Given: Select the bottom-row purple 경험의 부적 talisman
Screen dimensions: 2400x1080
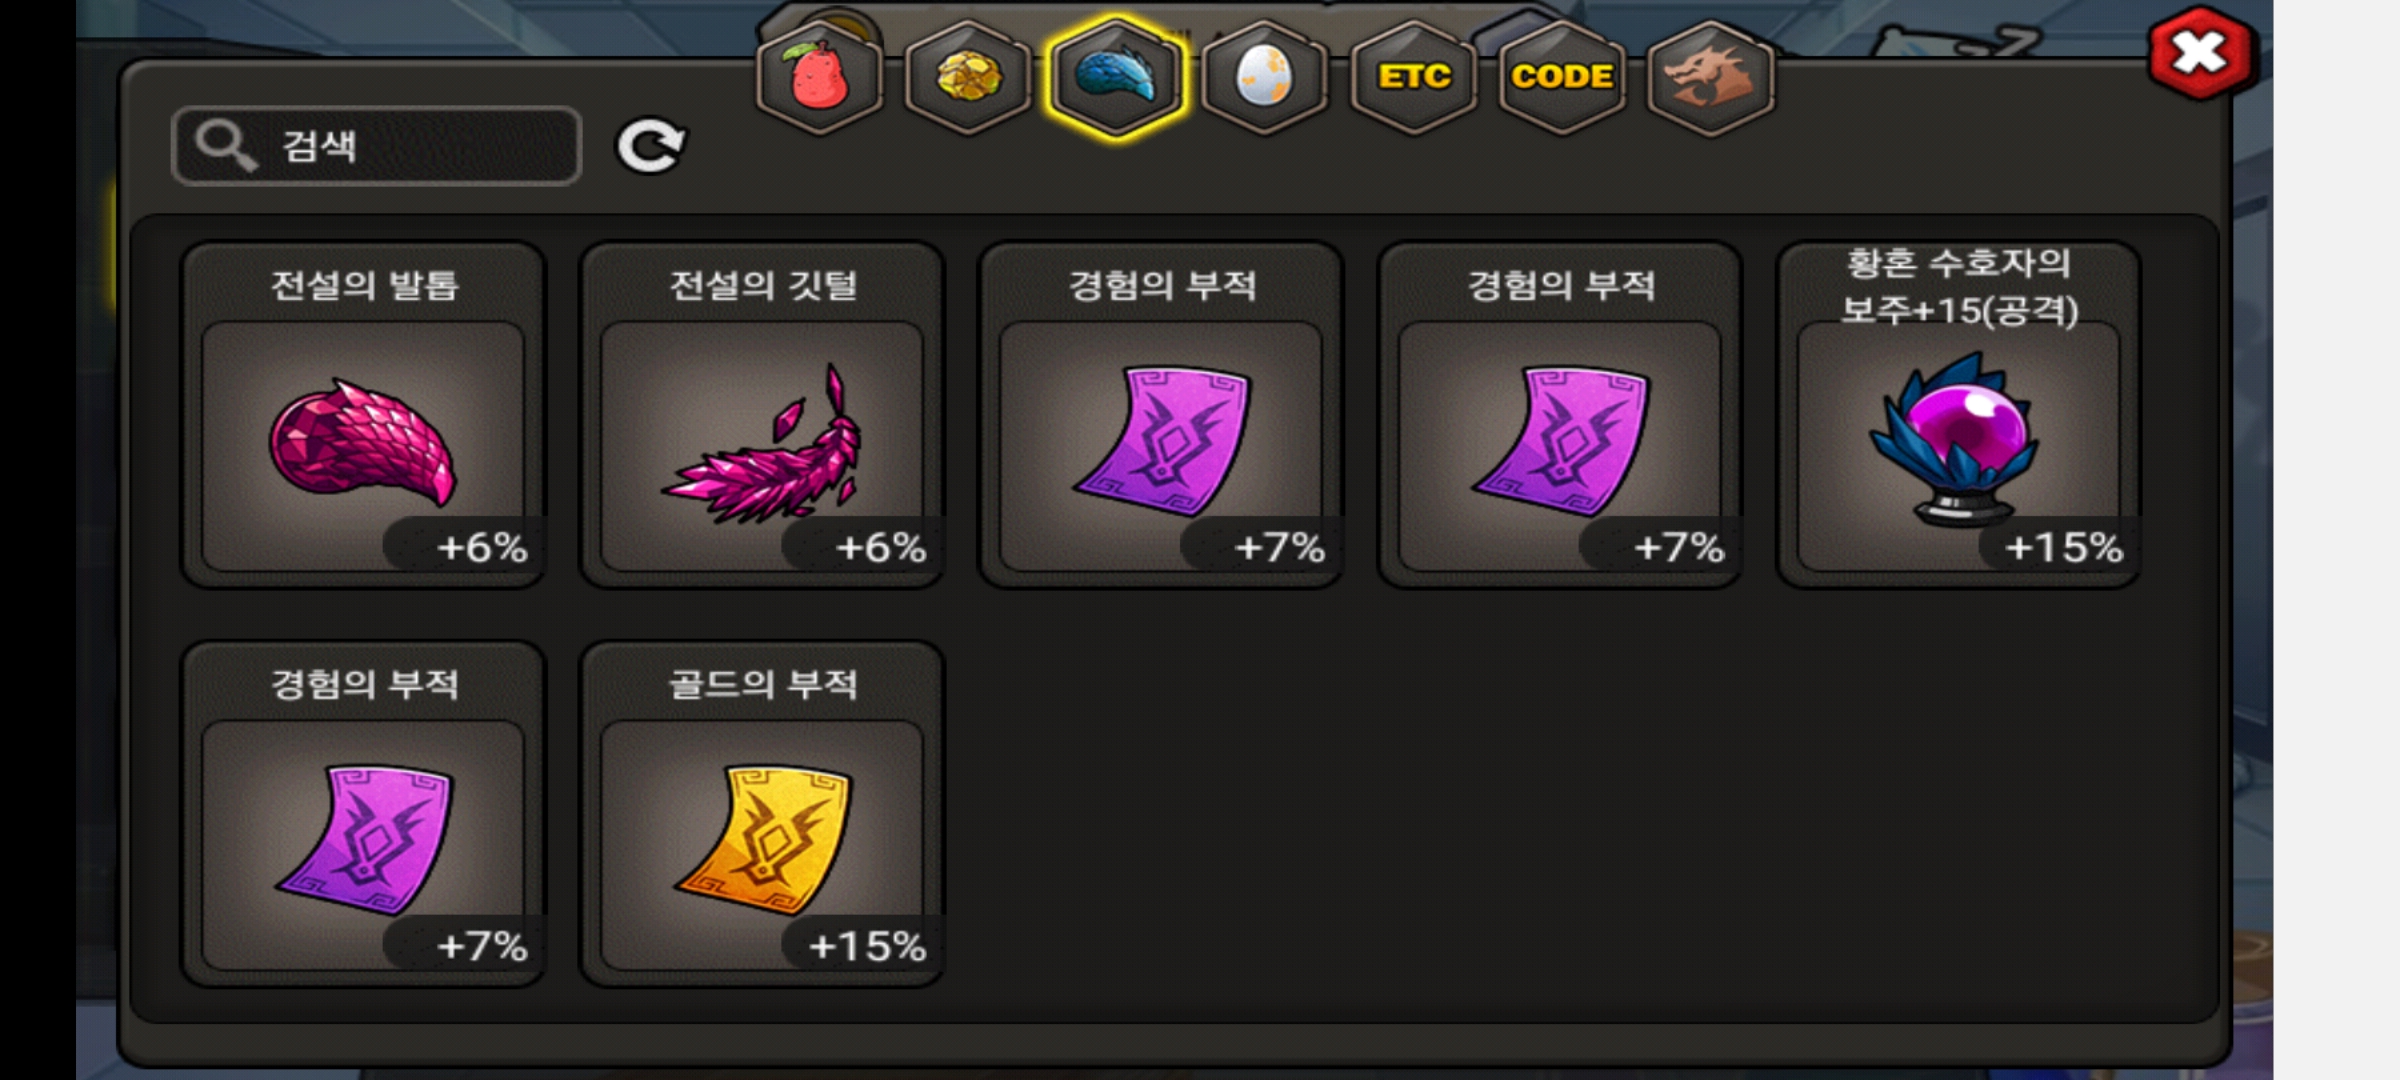Looking at the screenshot, I should point(363,813).
